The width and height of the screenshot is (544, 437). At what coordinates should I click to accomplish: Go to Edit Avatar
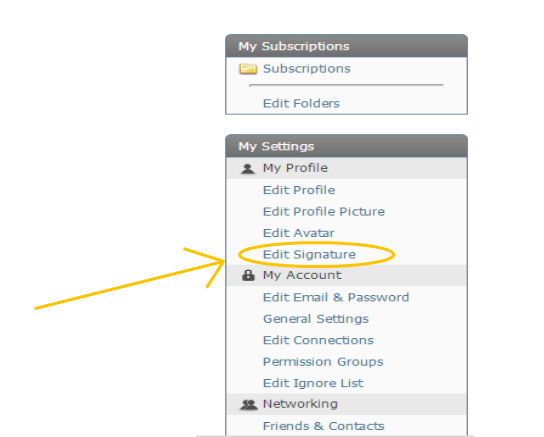[299, 233]
